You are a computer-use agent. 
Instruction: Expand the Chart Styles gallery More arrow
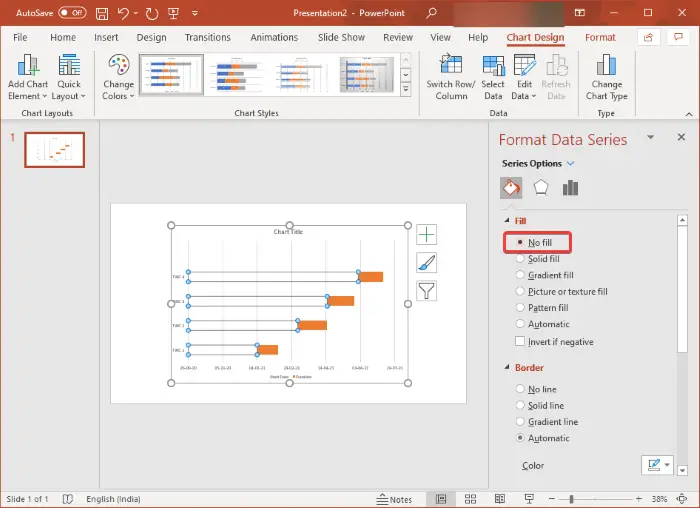(405, 89)
